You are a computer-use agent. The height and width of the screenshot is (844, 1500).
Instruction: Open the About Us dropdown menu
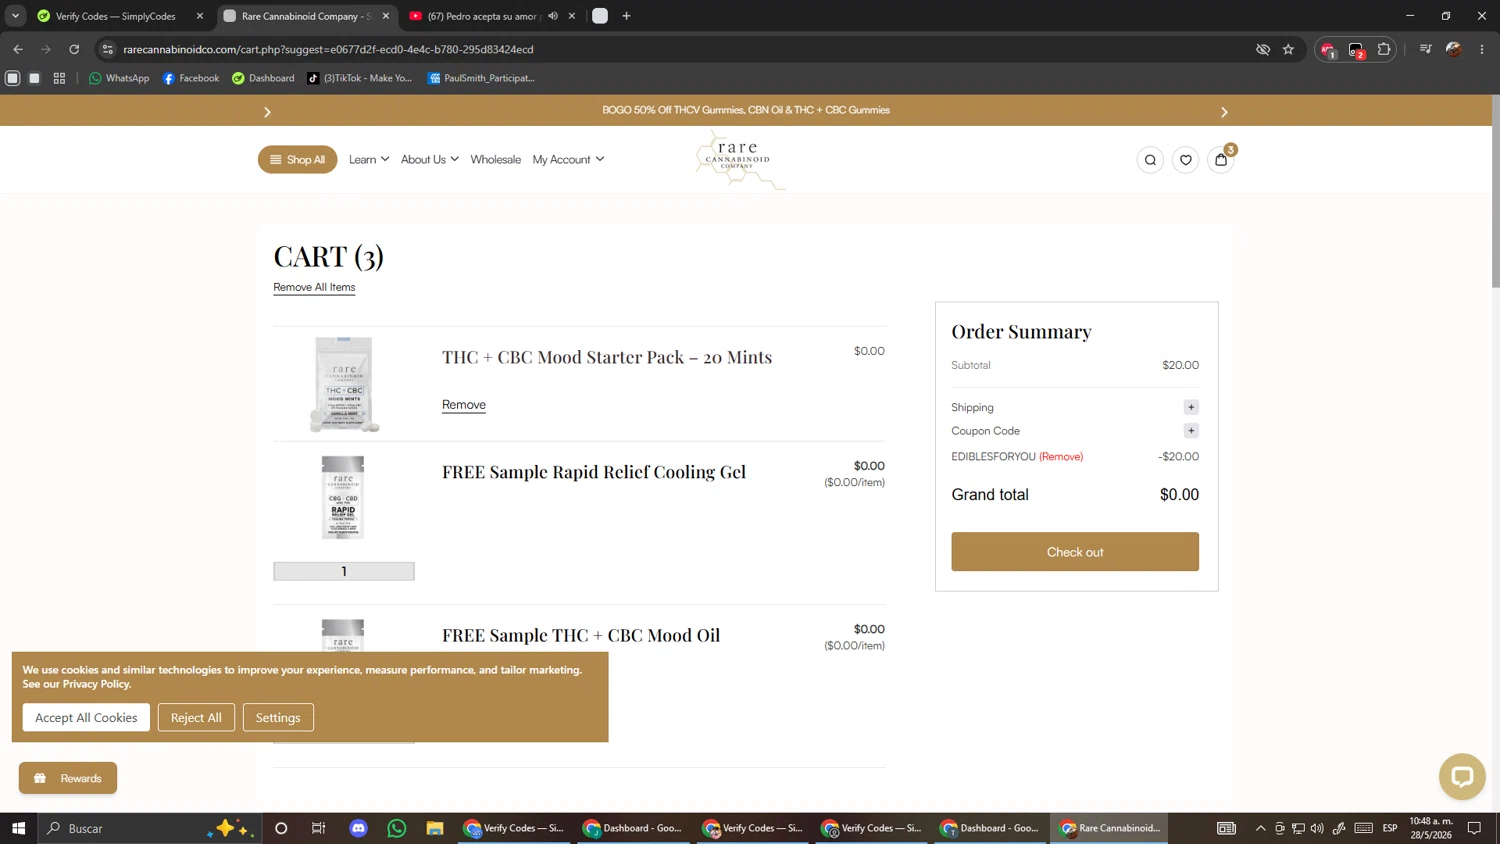click(x=430, y=160)
